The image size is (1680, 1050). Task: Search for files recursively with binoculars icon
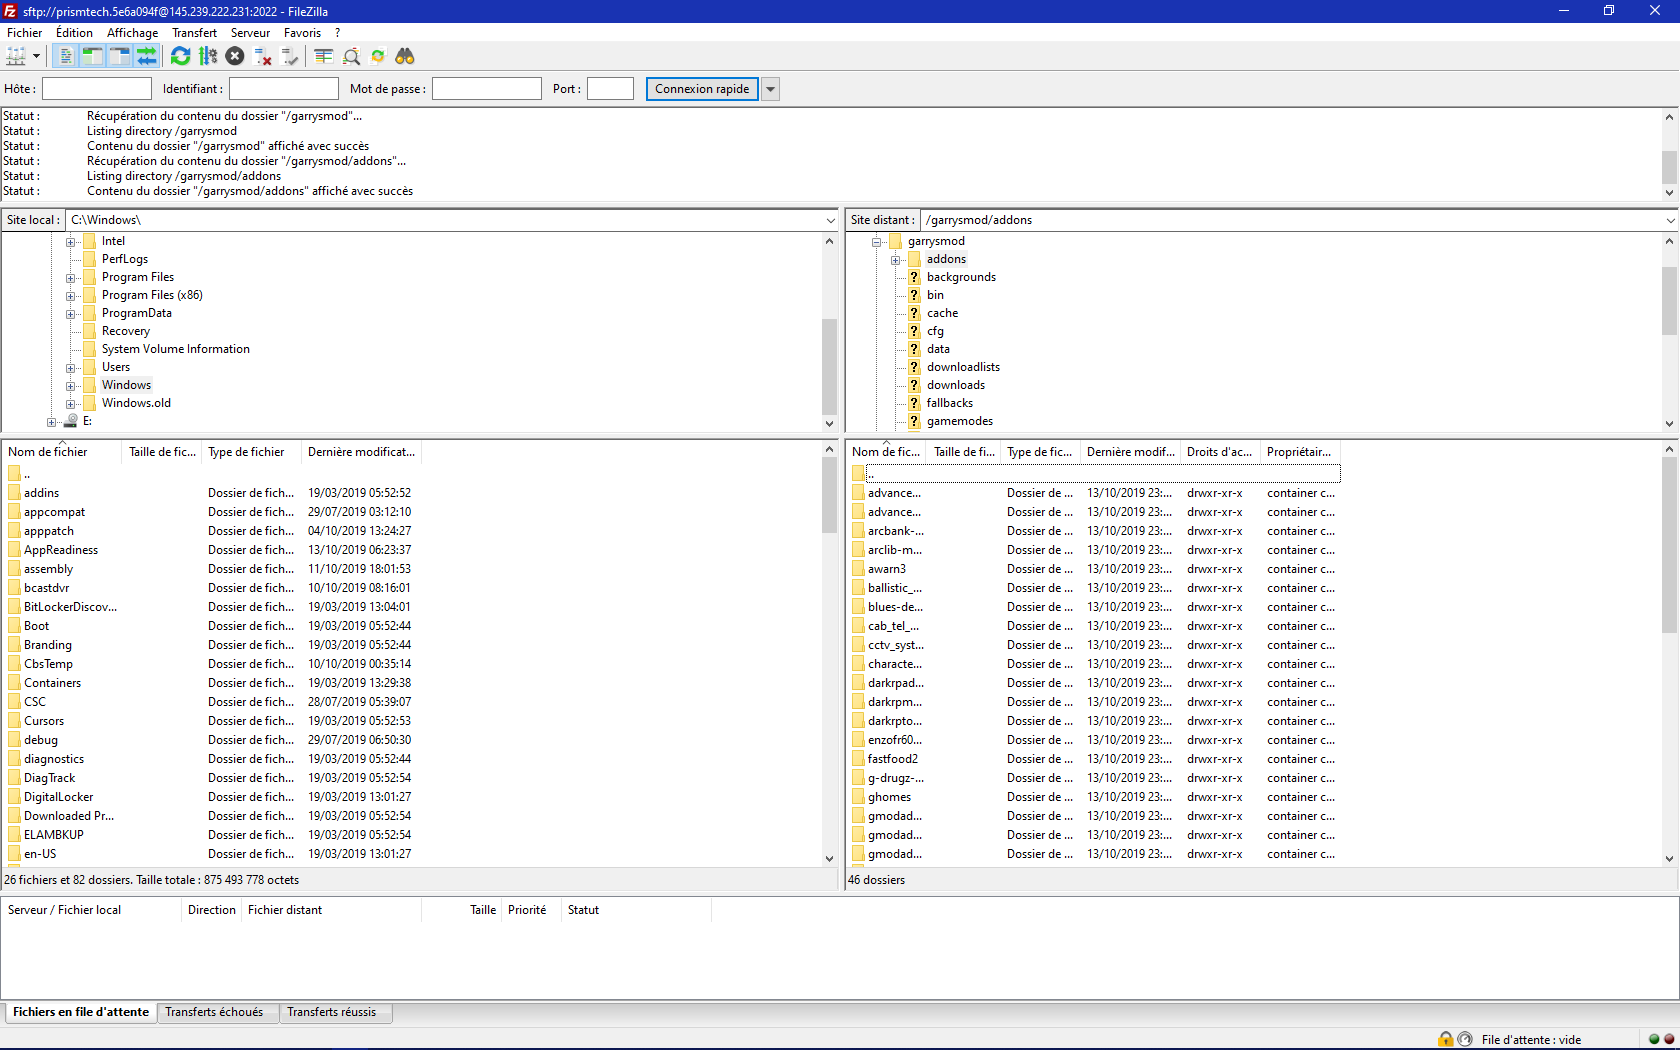pyautogui.click(x=405, y=56)
